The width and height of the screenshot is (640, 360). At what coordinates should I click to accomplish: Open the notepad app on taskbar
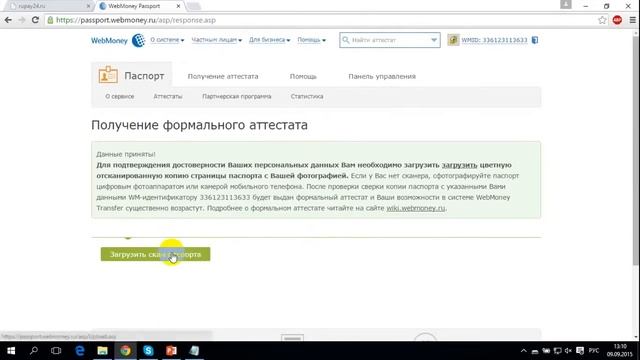(x=194, y=351)
